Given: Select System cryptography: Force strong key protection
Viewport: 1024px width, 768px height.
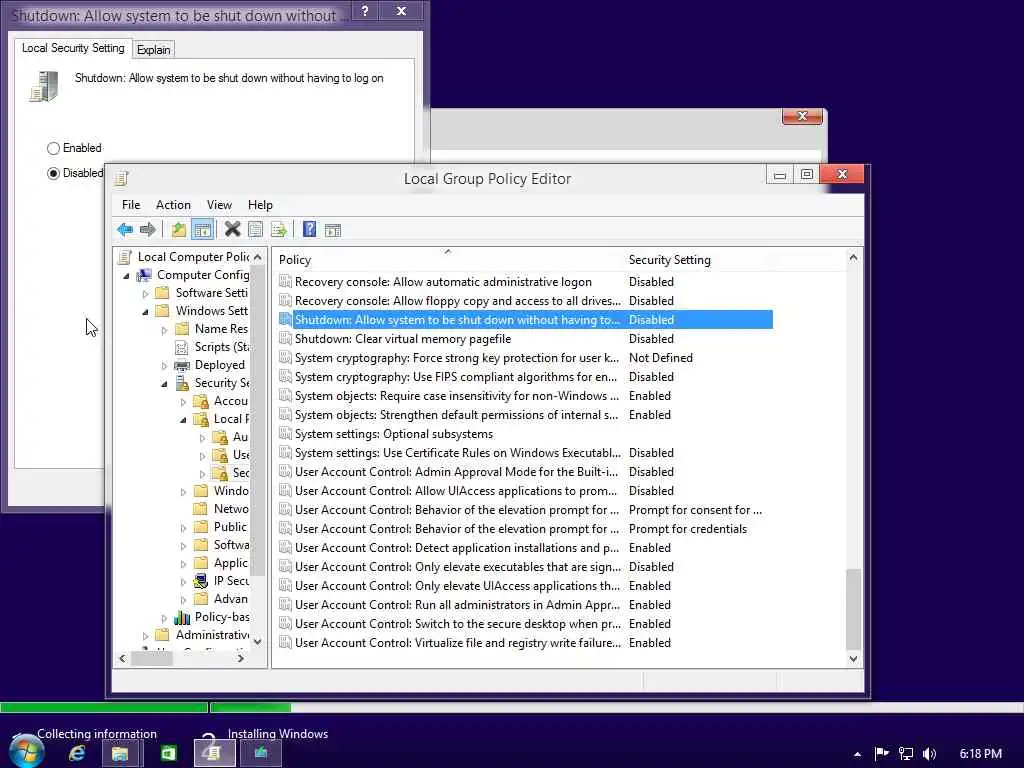Looking at the screenshot, I should [456, 358].
